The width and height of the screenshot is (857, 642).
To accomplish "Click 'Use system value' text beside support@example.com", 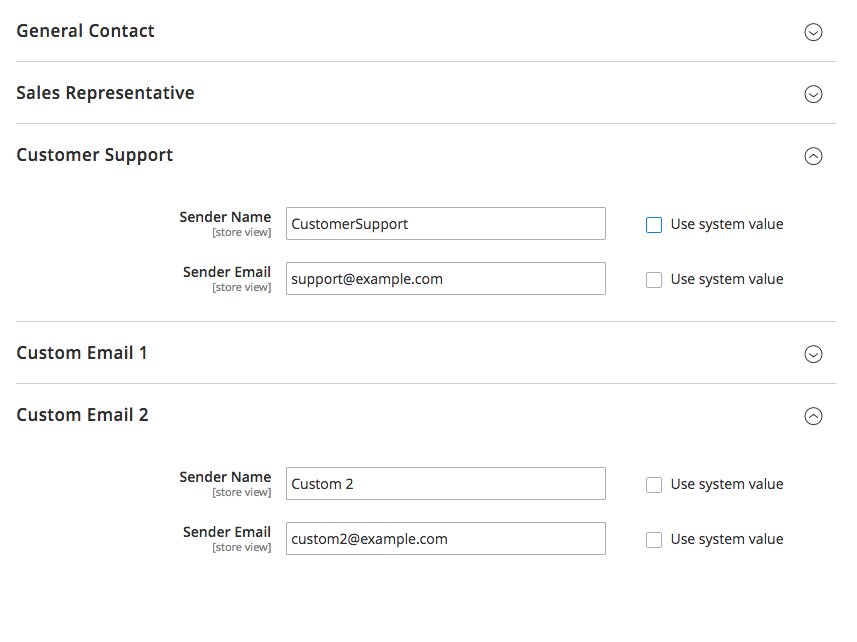I will tap(727, 279).
